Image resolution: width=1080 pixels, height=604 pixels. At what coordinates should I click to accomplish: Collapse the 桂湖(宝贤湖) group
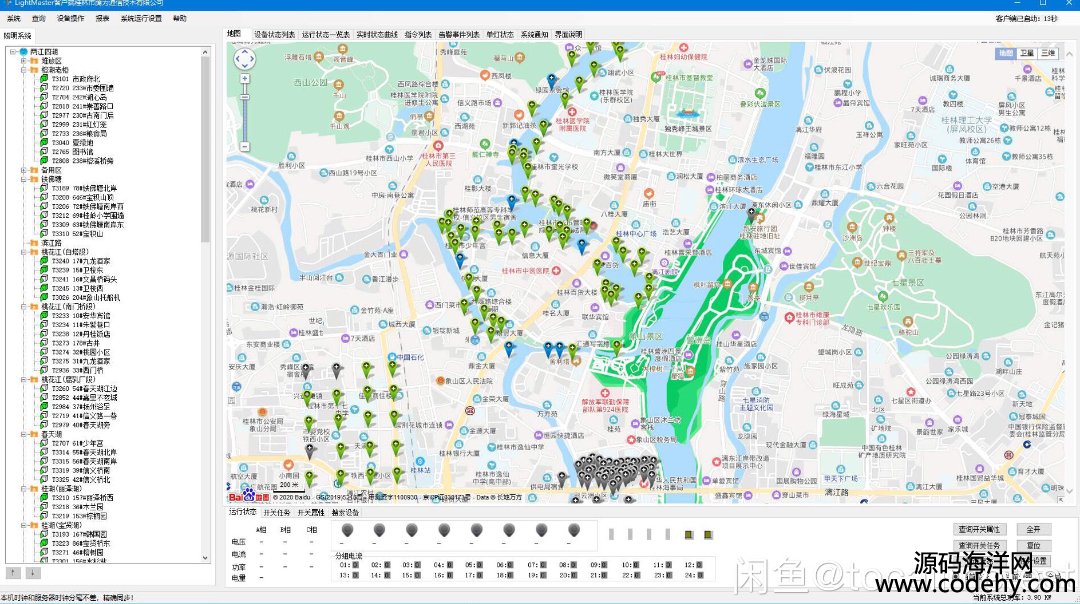[23, 525]
